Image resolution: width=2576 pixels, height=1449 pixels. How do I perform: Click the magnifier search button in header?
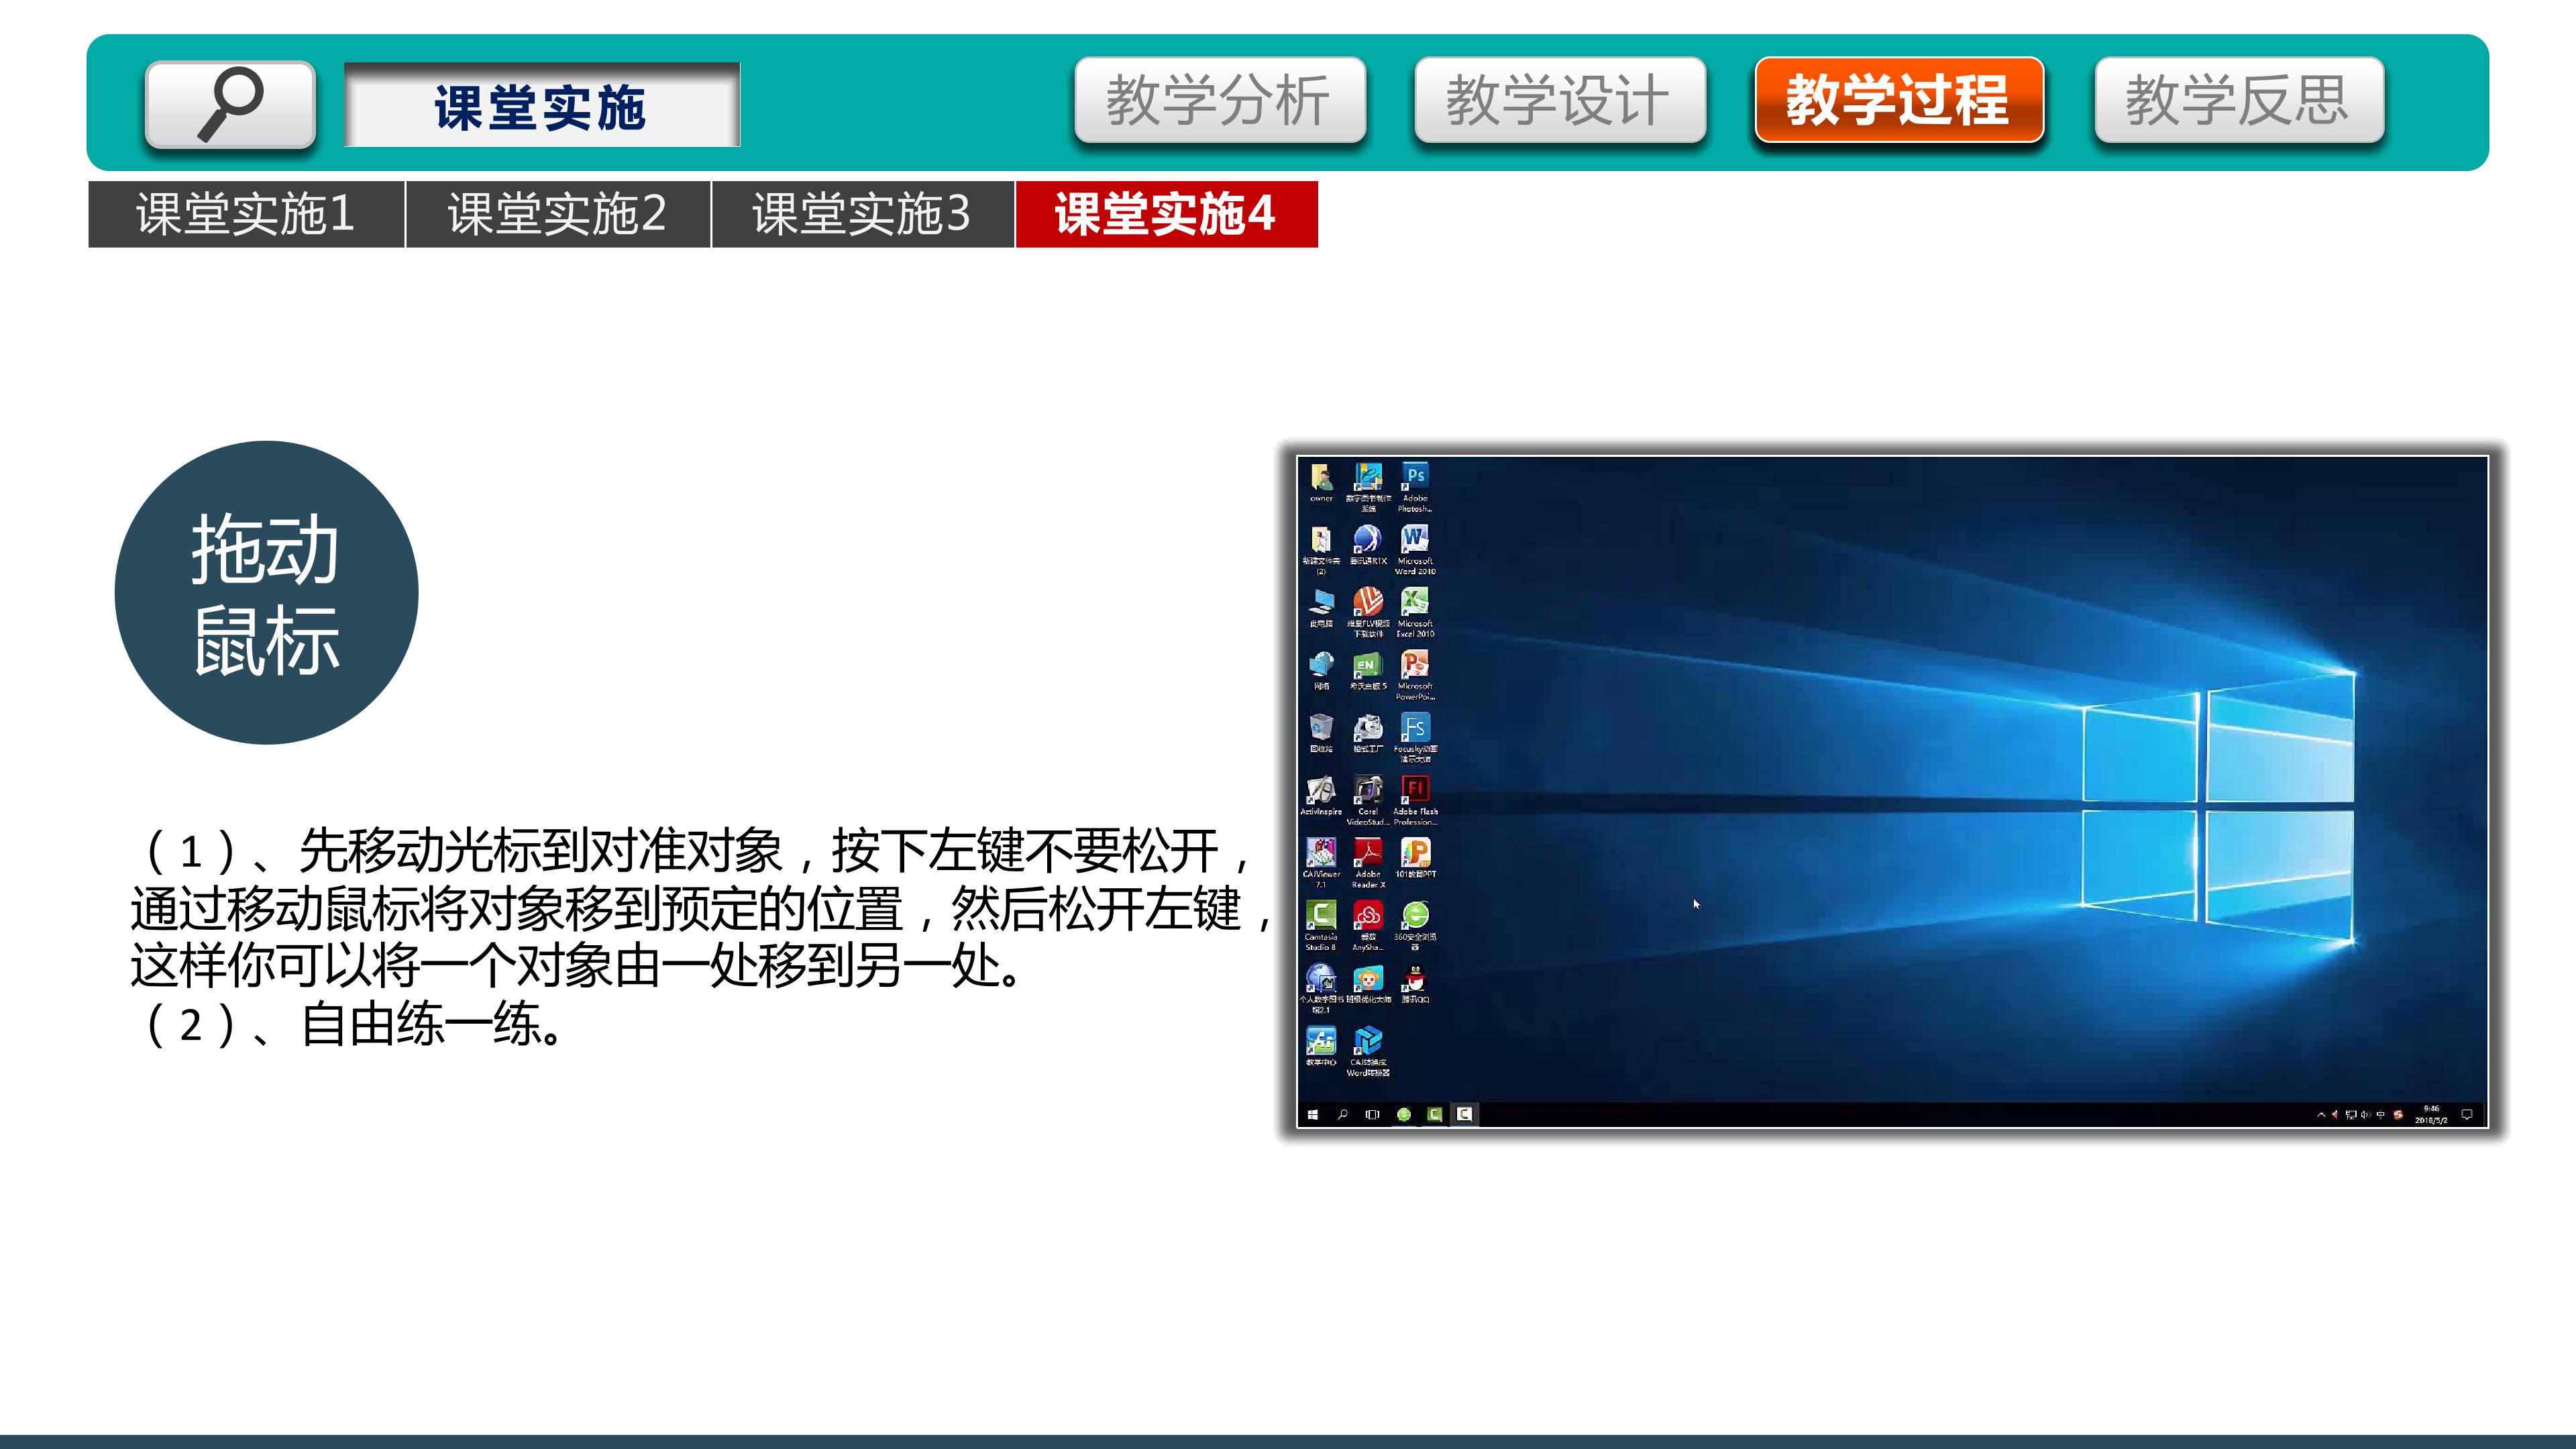coord(230,105)
